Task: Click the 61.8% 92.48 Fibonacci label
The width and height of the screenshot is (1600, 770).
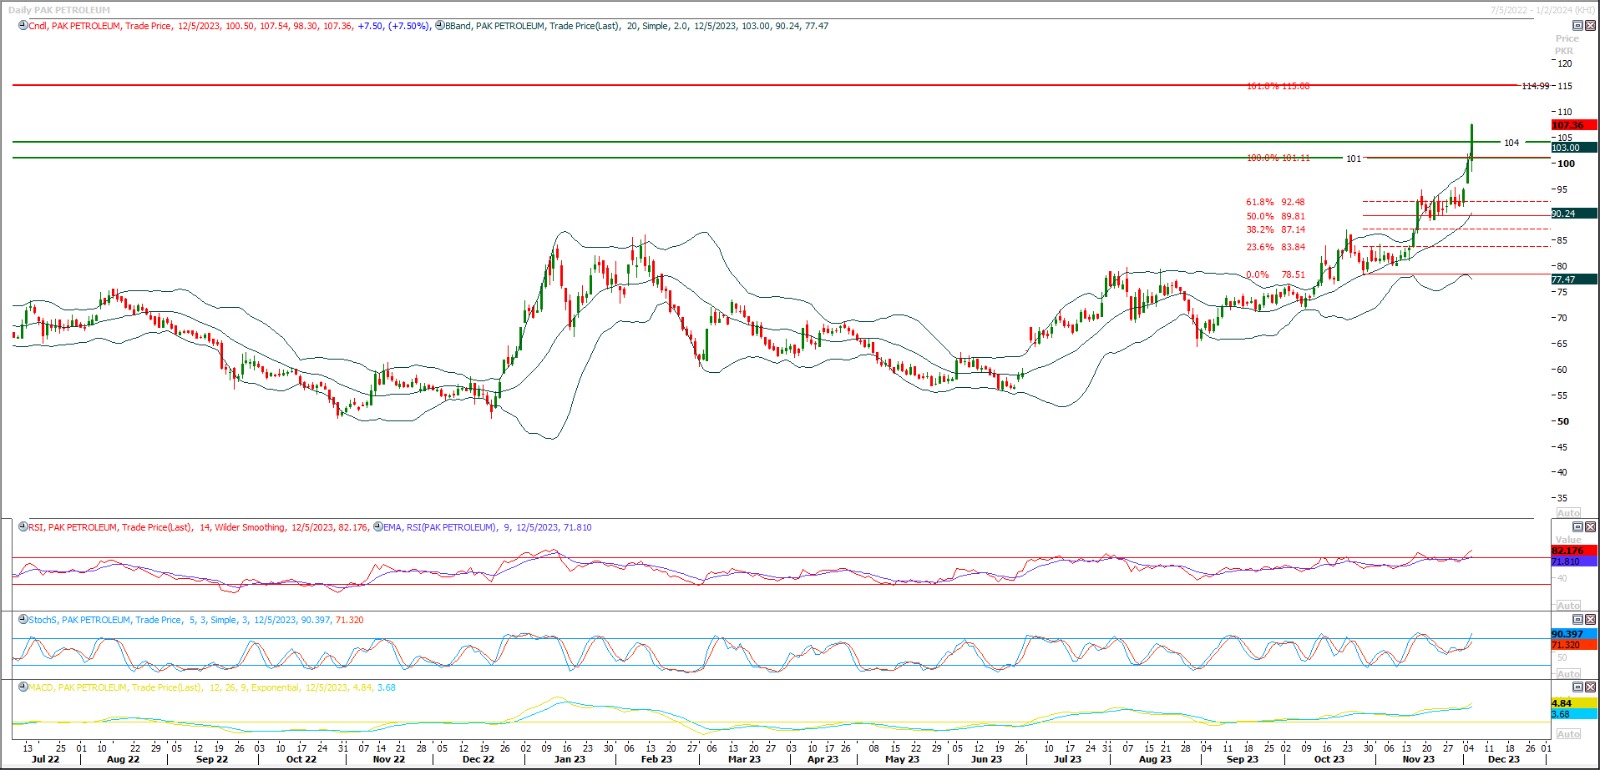Action: 1275,202
